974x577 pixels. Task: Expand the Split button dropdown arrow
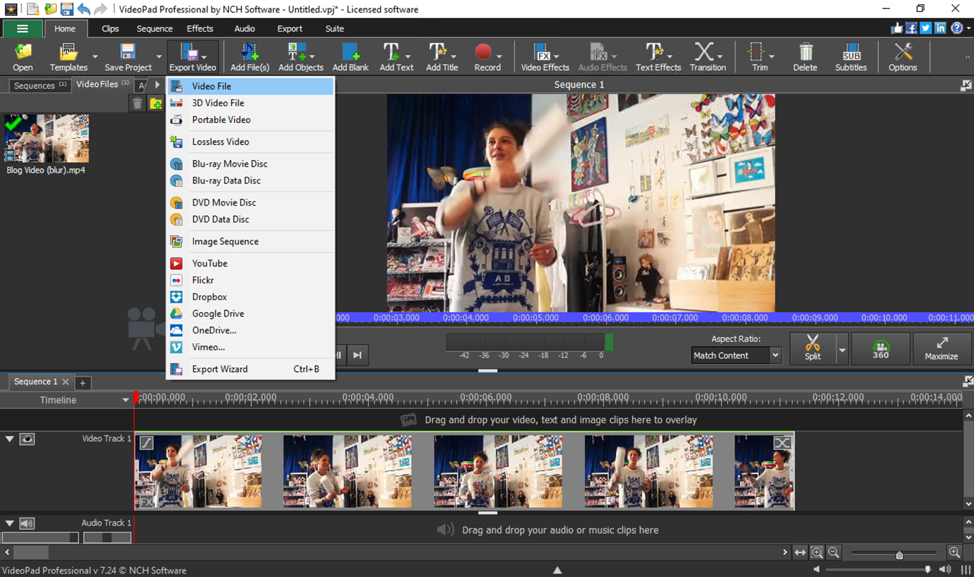[842, 350]
